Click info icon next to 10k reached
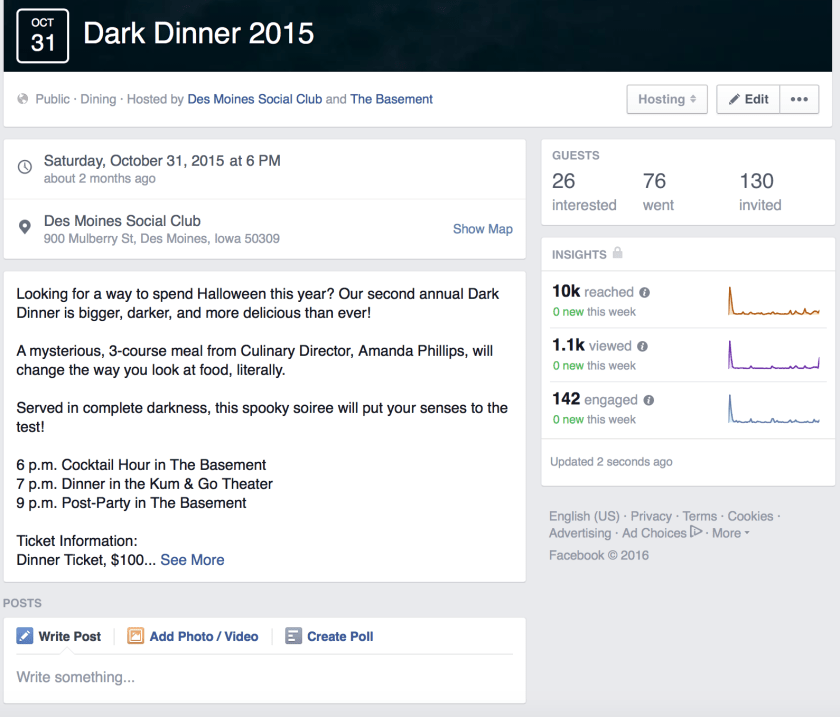This screenshot has width=840, height=717. [645, 293]
